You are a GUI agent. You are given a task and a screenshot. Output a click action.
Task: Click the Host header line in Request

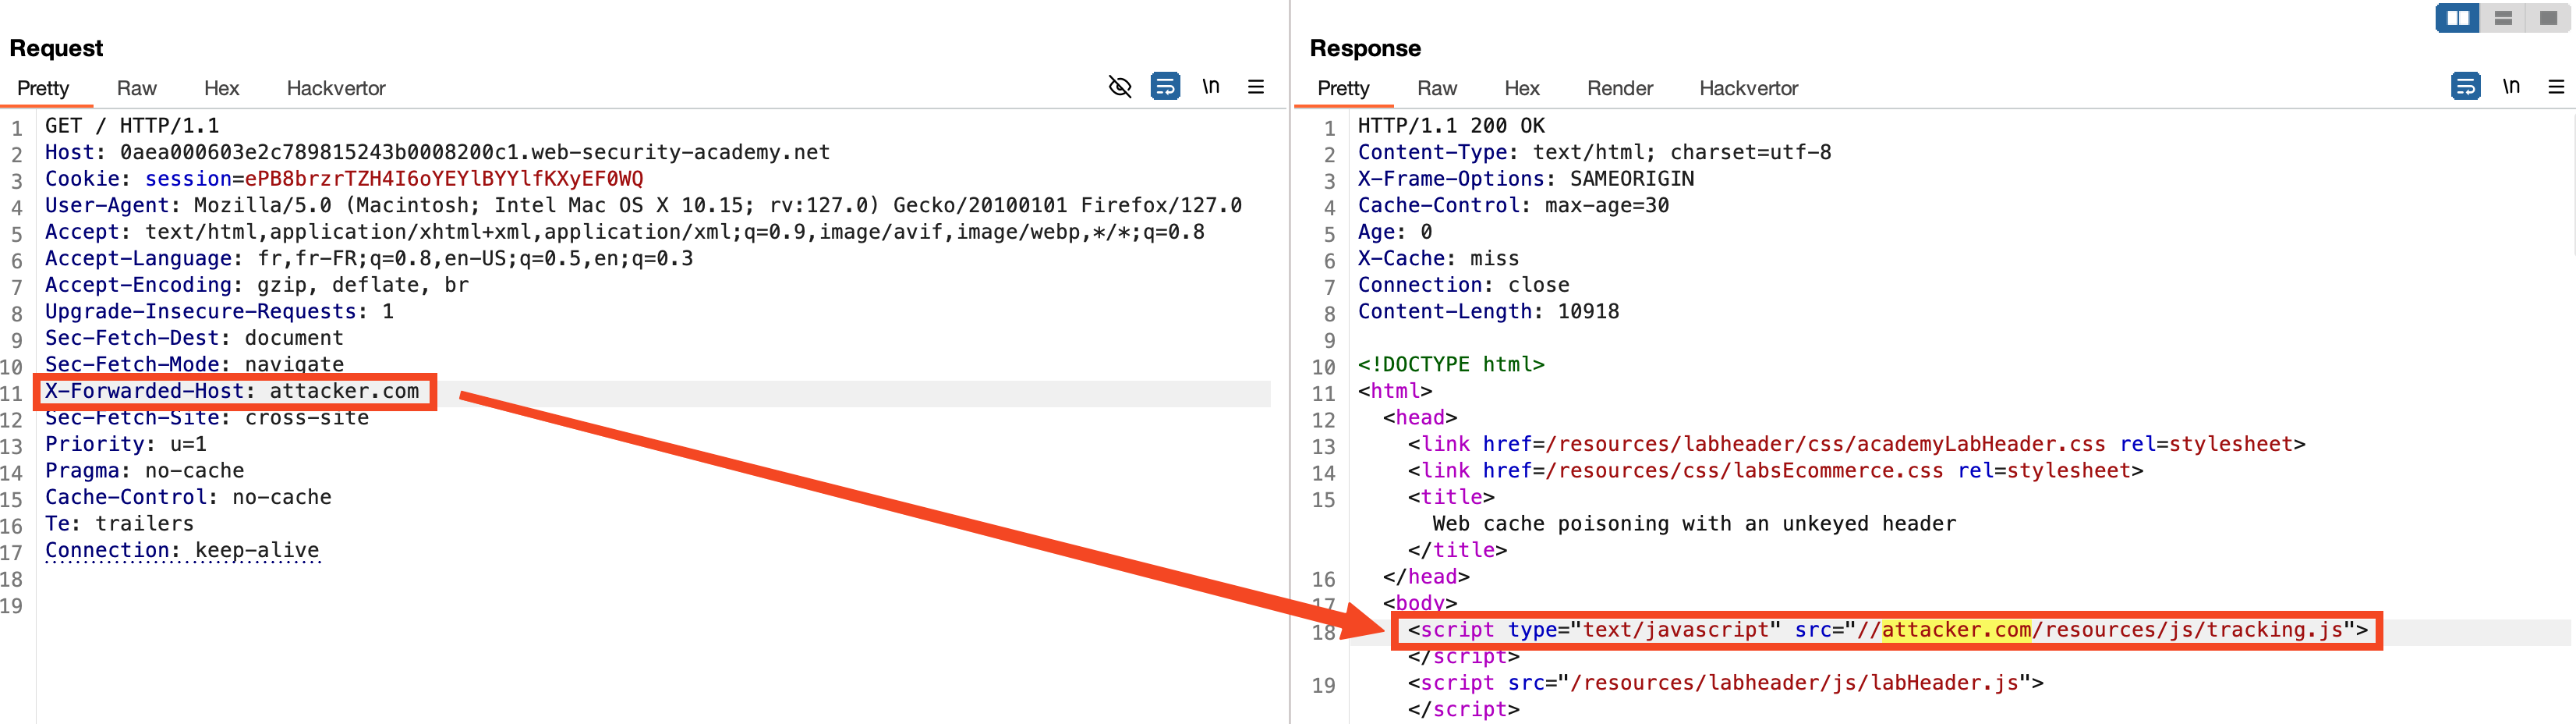[x=437, y=152]
